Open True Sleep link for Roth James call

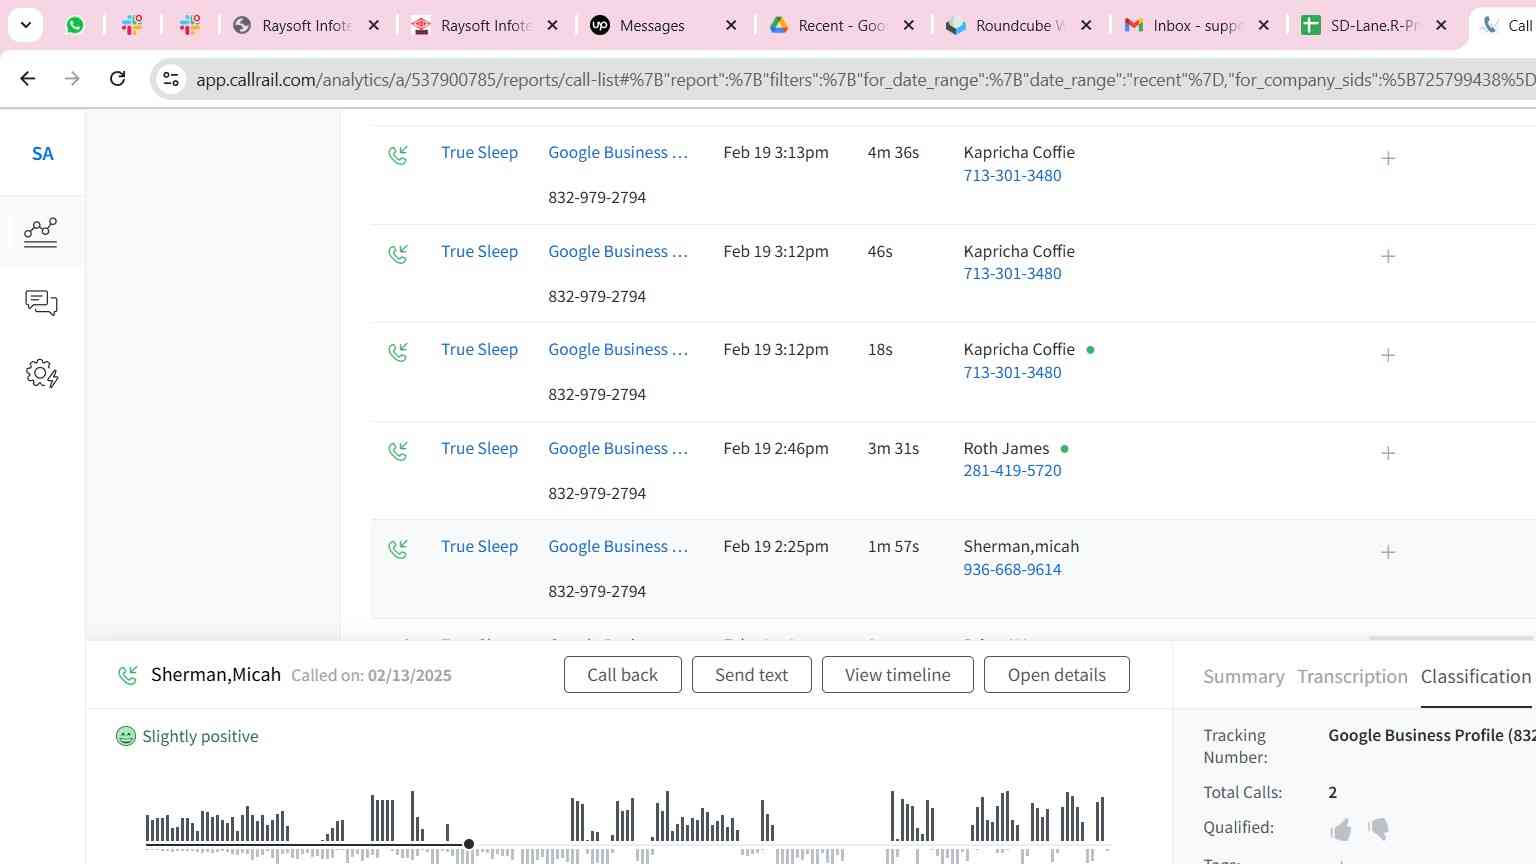pyautogui.click(x=479, y=449)
